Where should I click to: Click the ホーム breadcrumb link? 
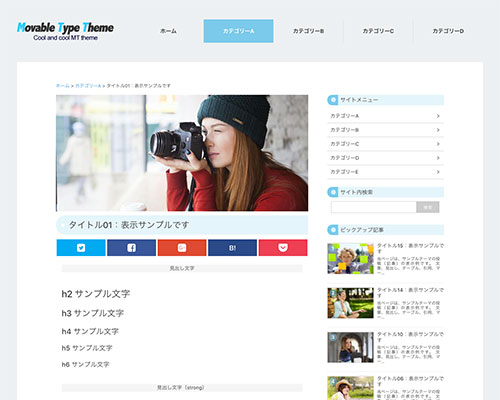coord(63,86)
